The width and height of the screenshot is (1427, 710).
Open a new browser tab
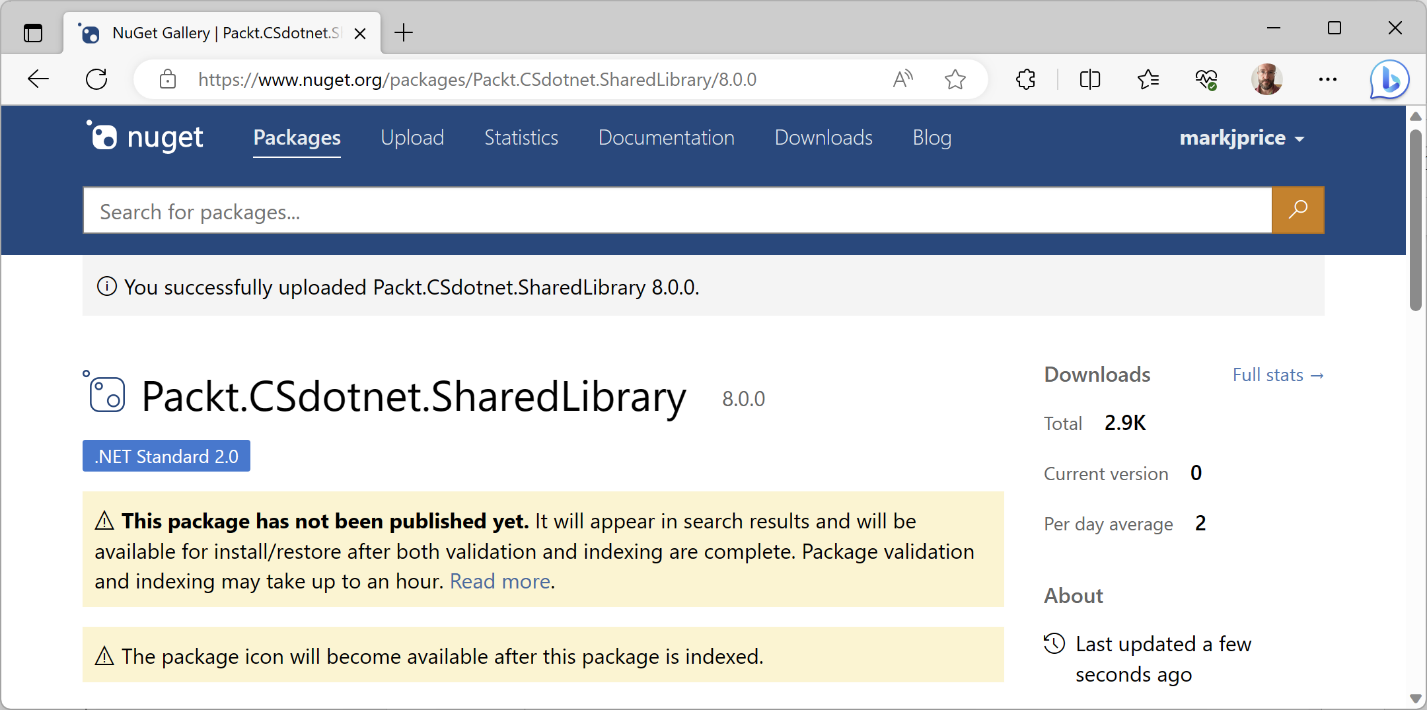pyautogui.click(x=403, y=33)
